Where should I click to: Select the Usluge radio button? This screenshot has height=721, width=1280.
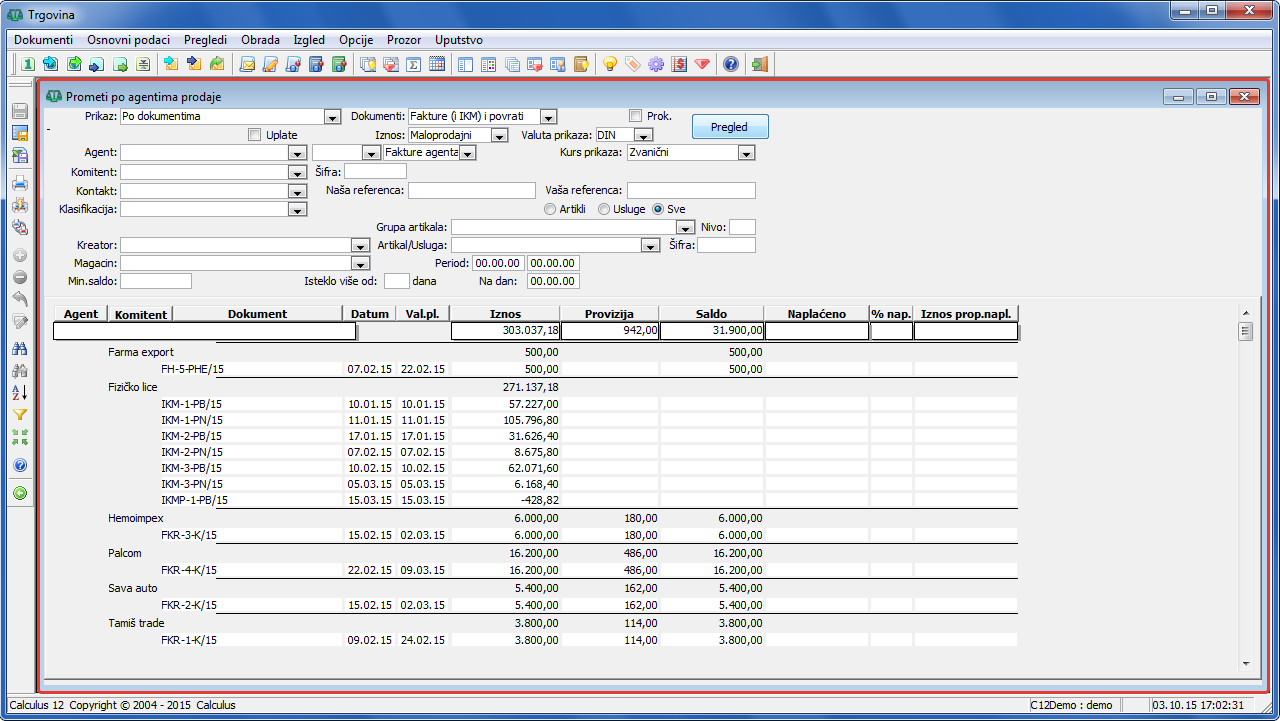[604, 209]
